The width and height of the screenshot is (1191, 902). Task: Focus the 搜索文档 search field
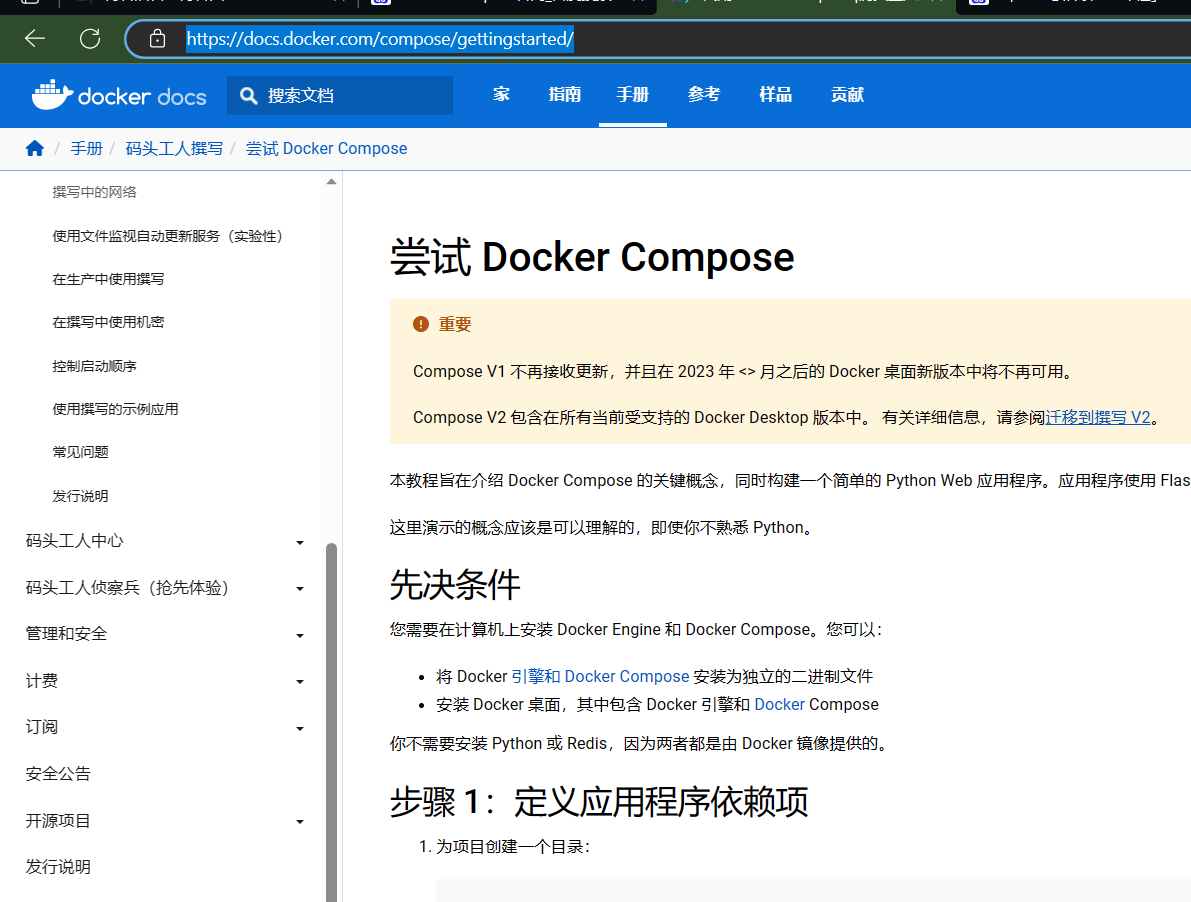pos(340,96)
